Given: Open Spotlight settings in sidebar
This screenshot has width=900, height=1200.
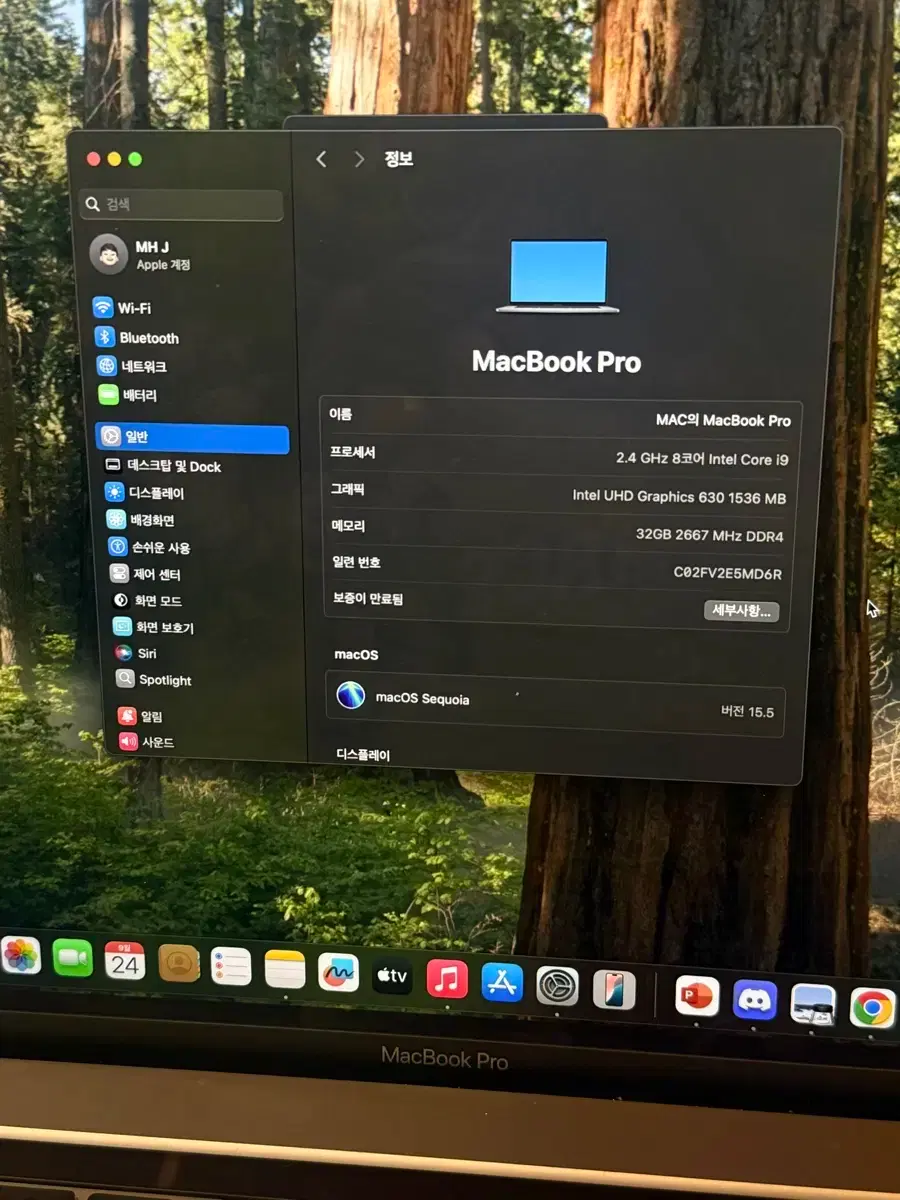Looking at the screenshot, I should click(154, 680).
